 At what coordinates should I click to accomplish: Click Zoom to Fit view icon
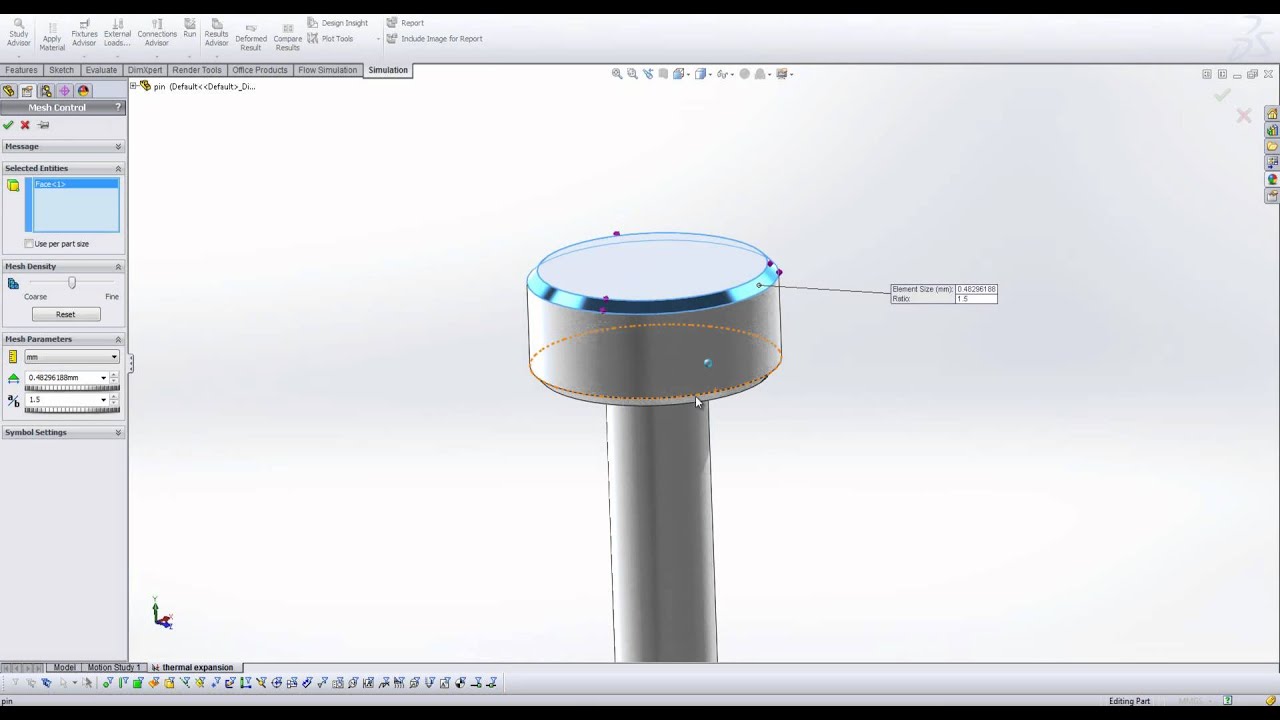(617, 74)
